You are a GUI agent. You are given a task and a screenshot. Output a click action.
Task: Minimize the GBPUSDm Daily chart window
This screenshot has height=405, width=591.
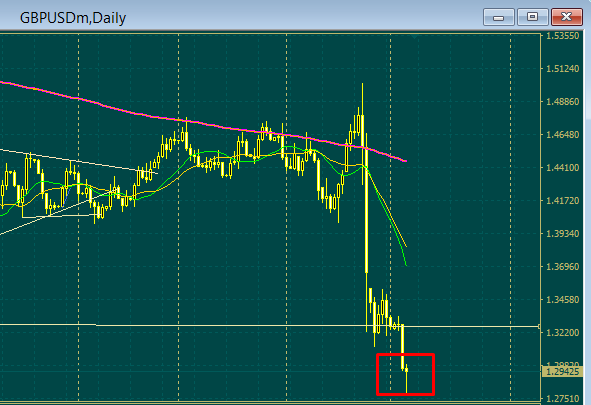499,17
